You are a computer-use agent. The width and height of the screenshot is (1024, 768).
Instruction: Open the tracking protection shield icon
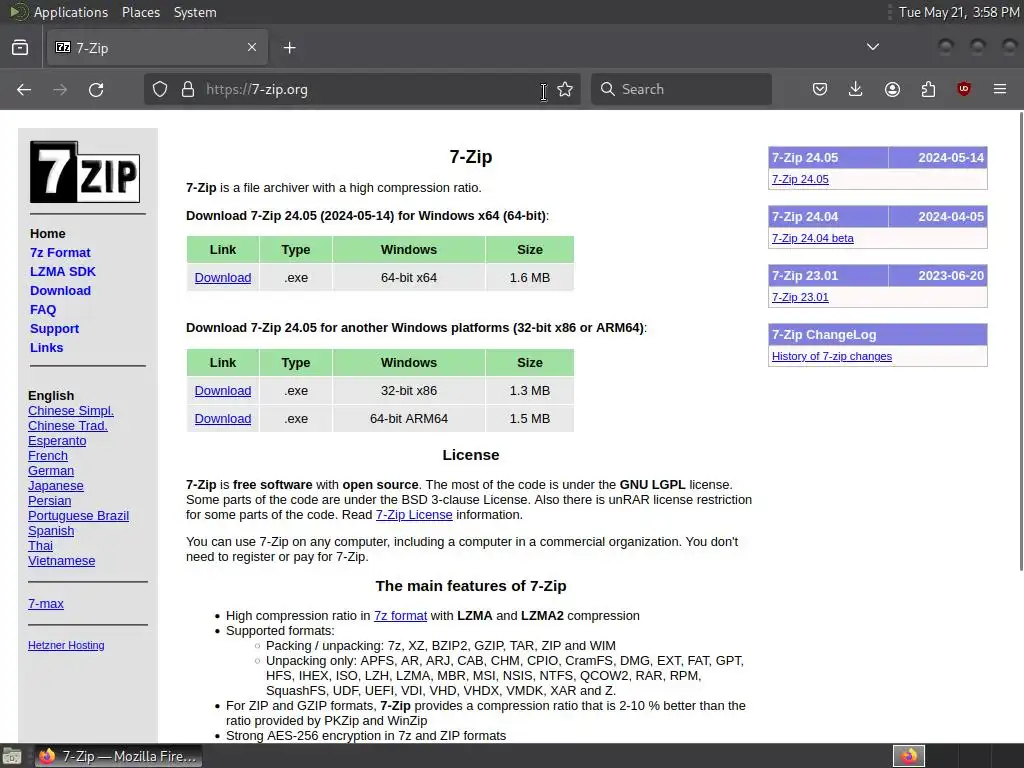160,89
